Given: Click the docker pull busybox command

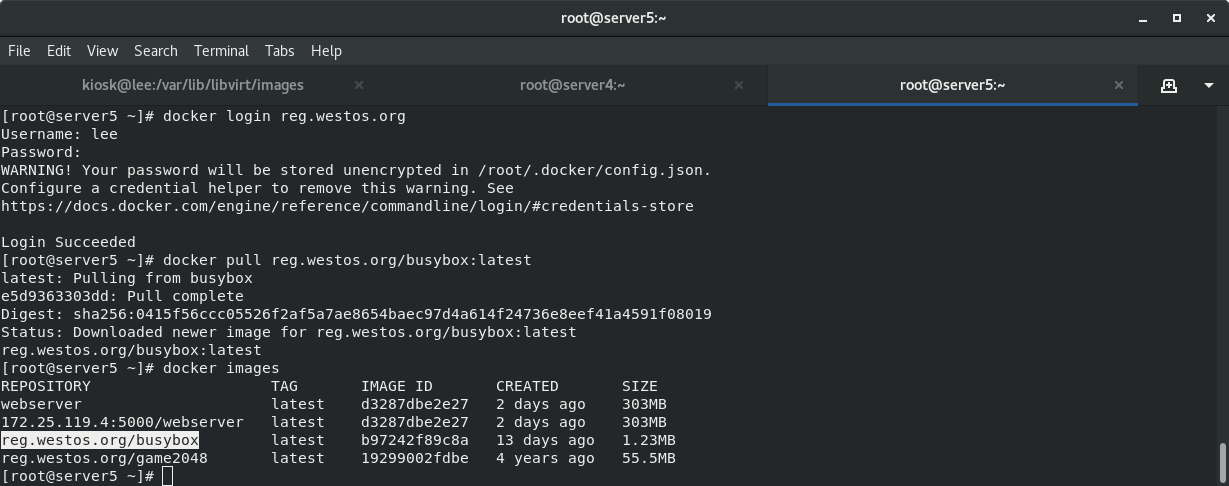Looking at the screenshot, I should pyautogui.click(x=347, y=260).
